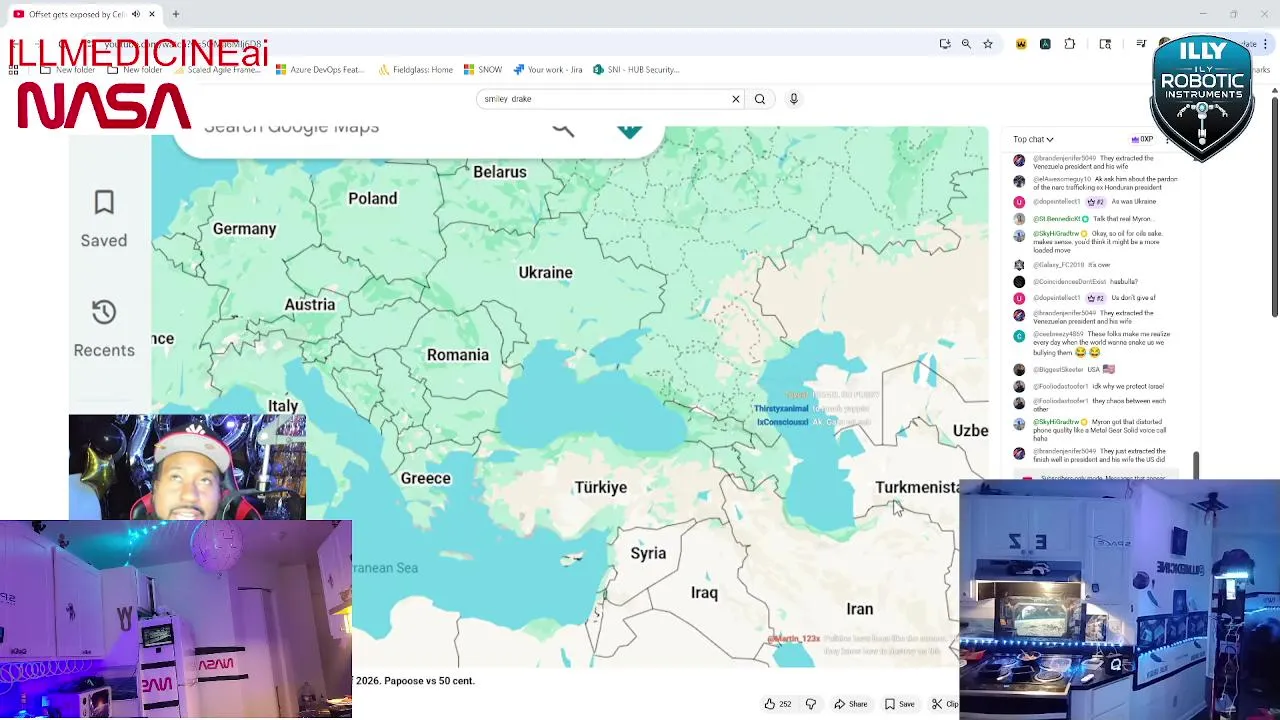Click the video title text 'Papoose vs 50 cent'

tap(429, 681)
